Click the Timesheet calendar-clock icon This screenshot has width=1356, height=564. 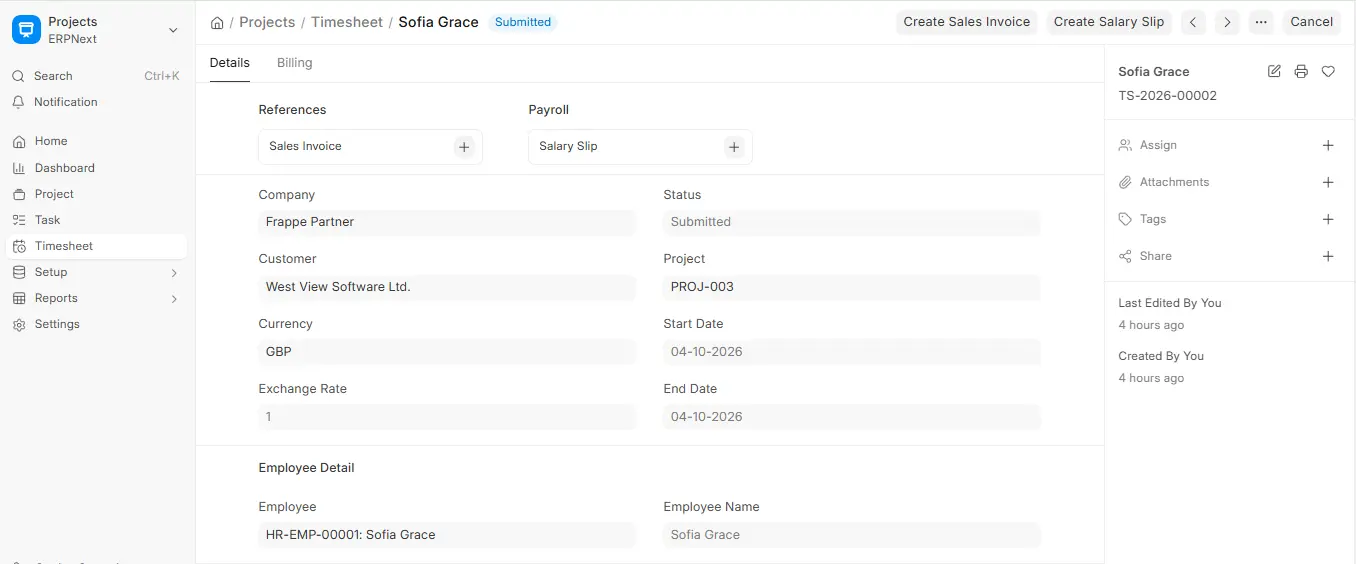click(x=18, y=246)
